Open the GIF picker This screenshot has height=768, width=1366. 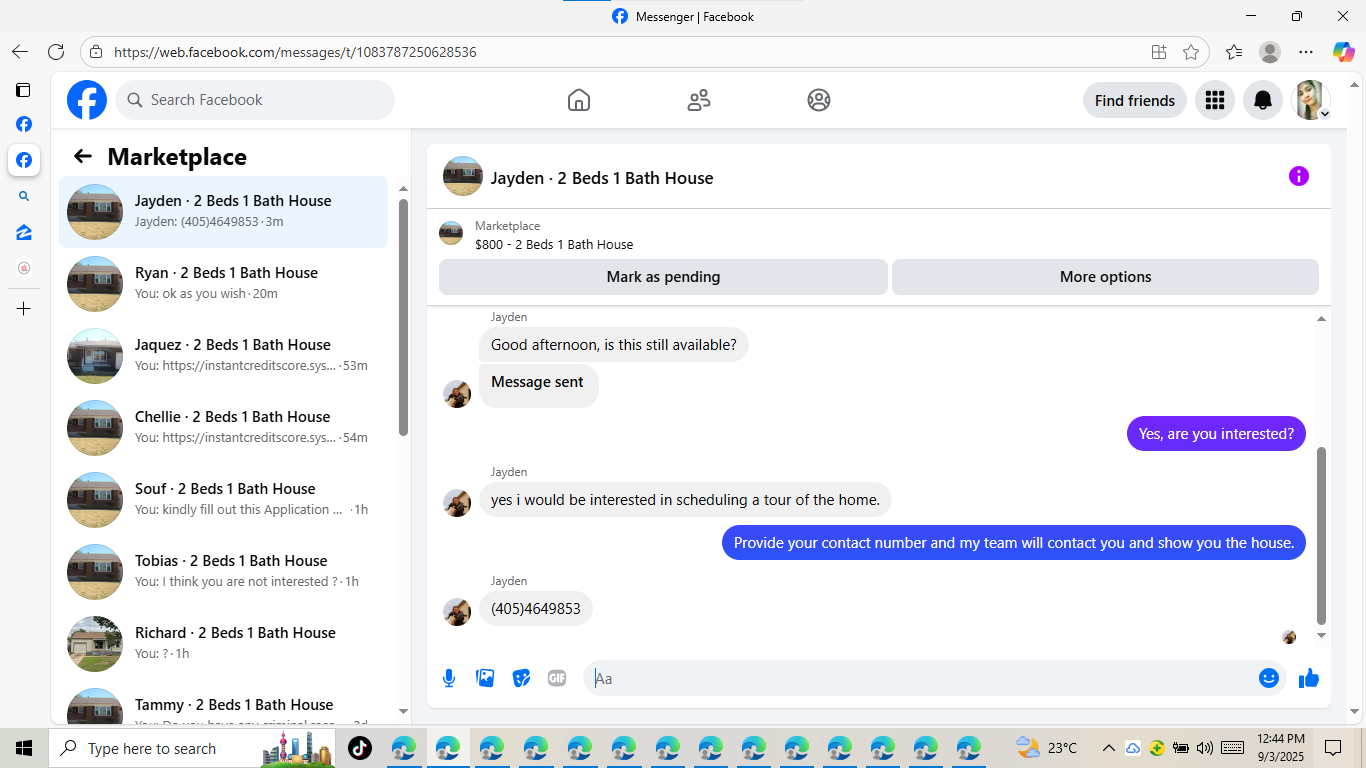[557, 678]
